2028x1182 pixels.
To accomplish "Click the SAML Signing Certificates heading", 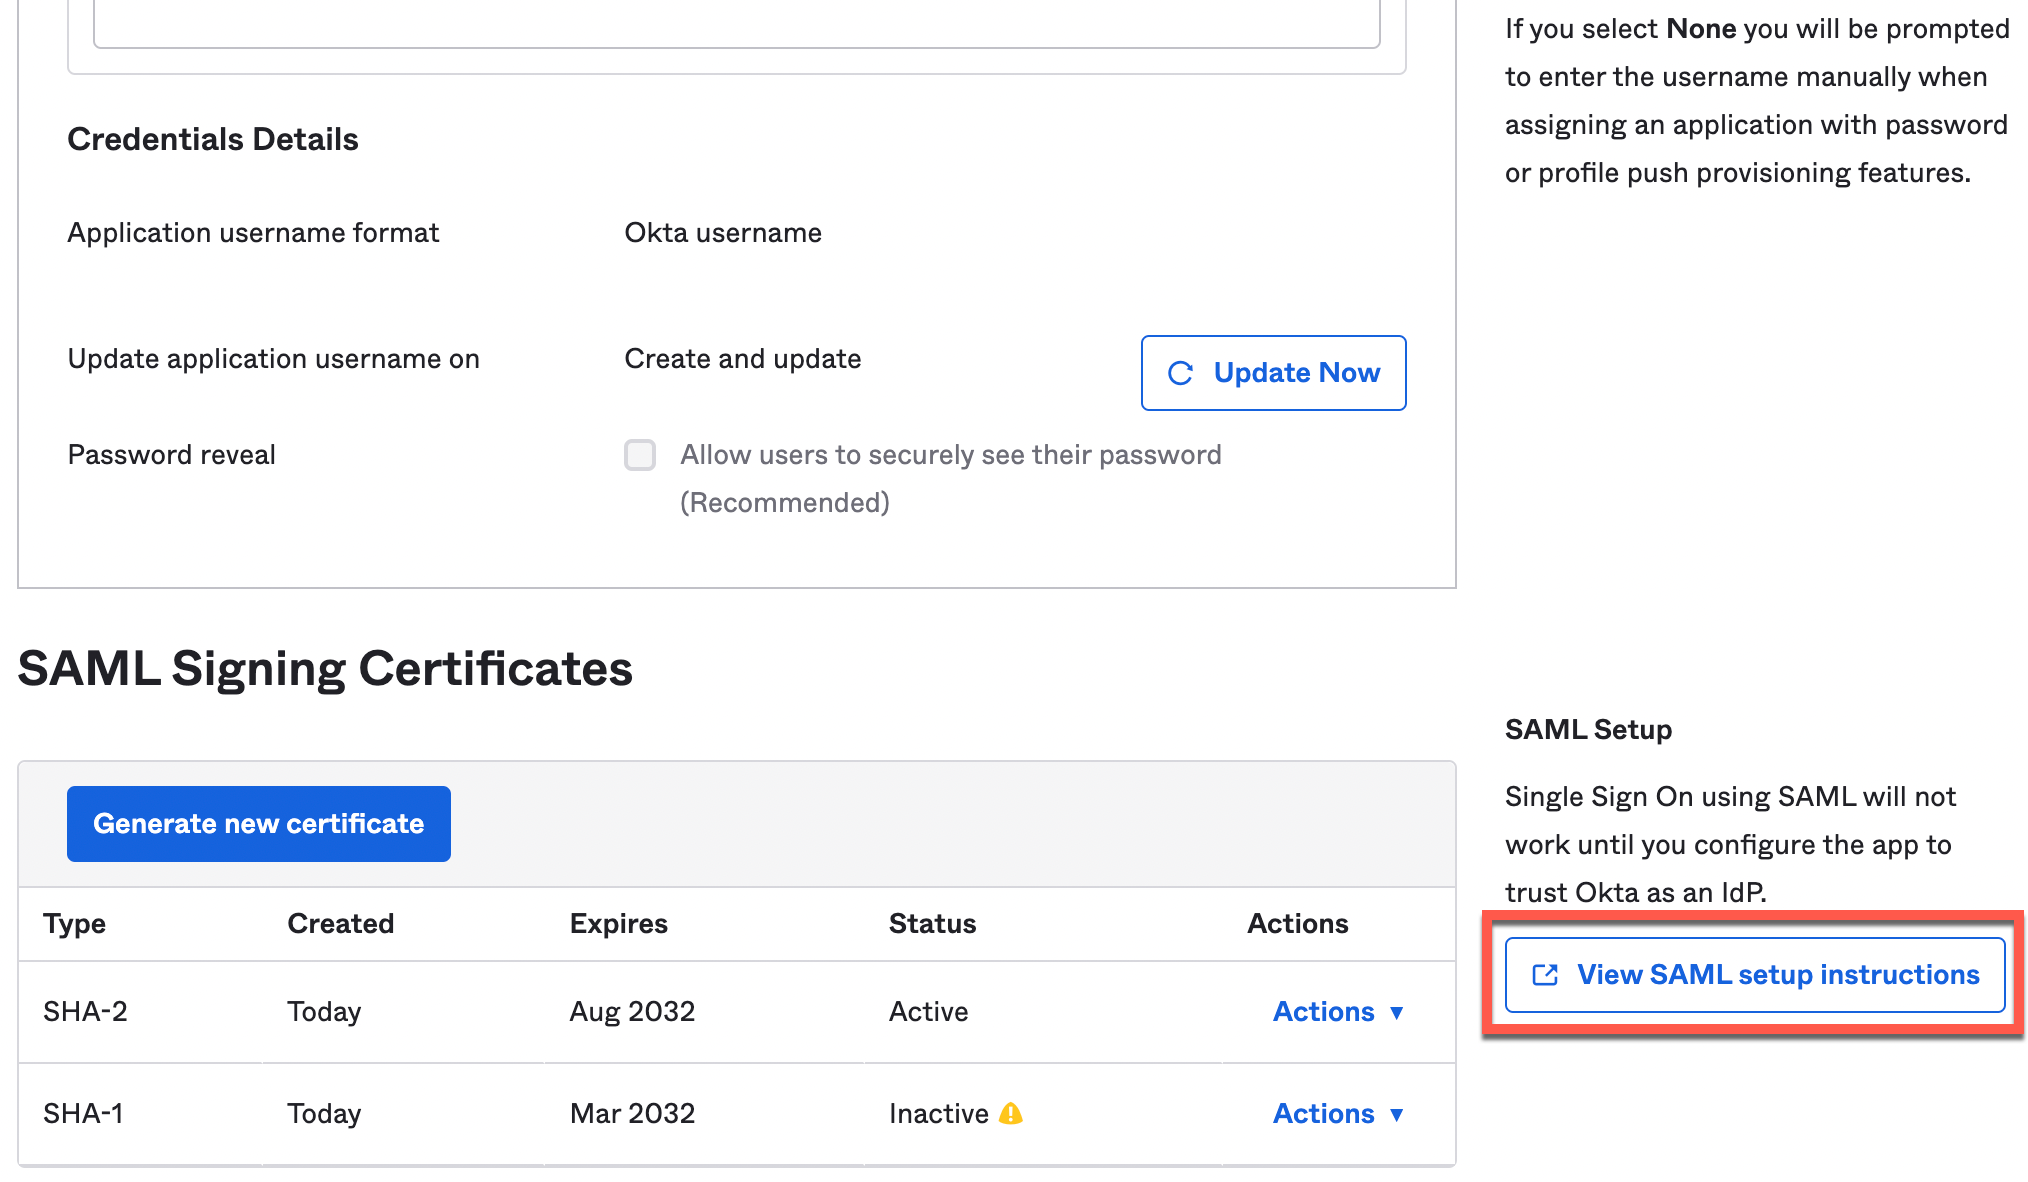I will coord(325,668).
